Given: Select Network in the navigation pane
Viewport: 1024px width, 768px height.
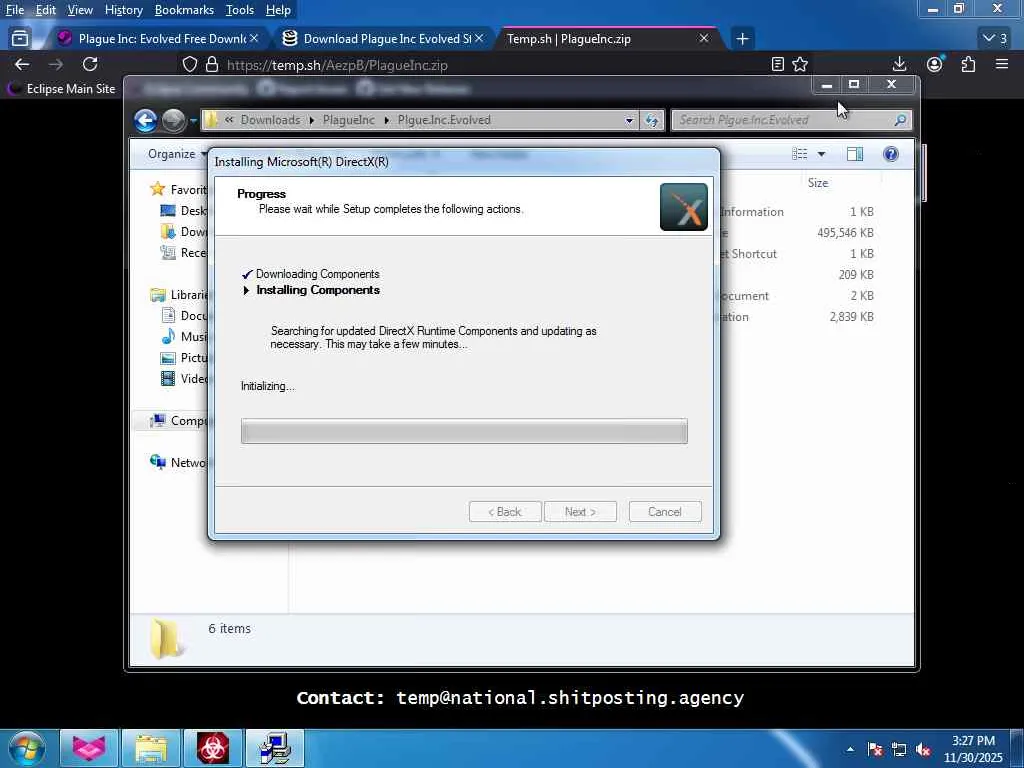Looking at the screenshot, I should pyautogui.click(x=178, y=462).
